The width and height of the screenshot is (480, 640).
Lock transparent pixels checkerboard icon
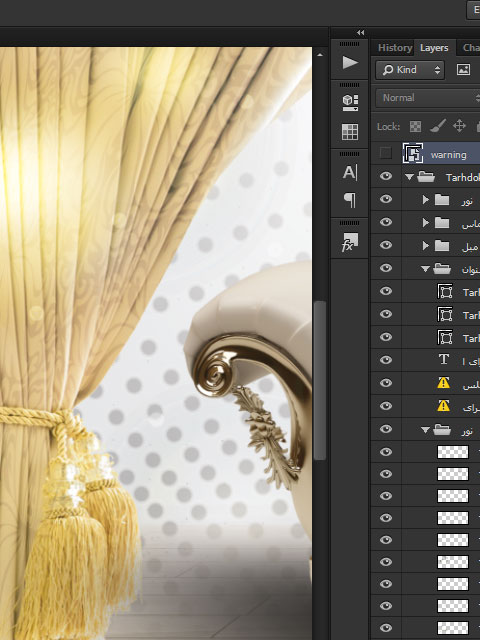pyautogui.click(x=415, y=127)
